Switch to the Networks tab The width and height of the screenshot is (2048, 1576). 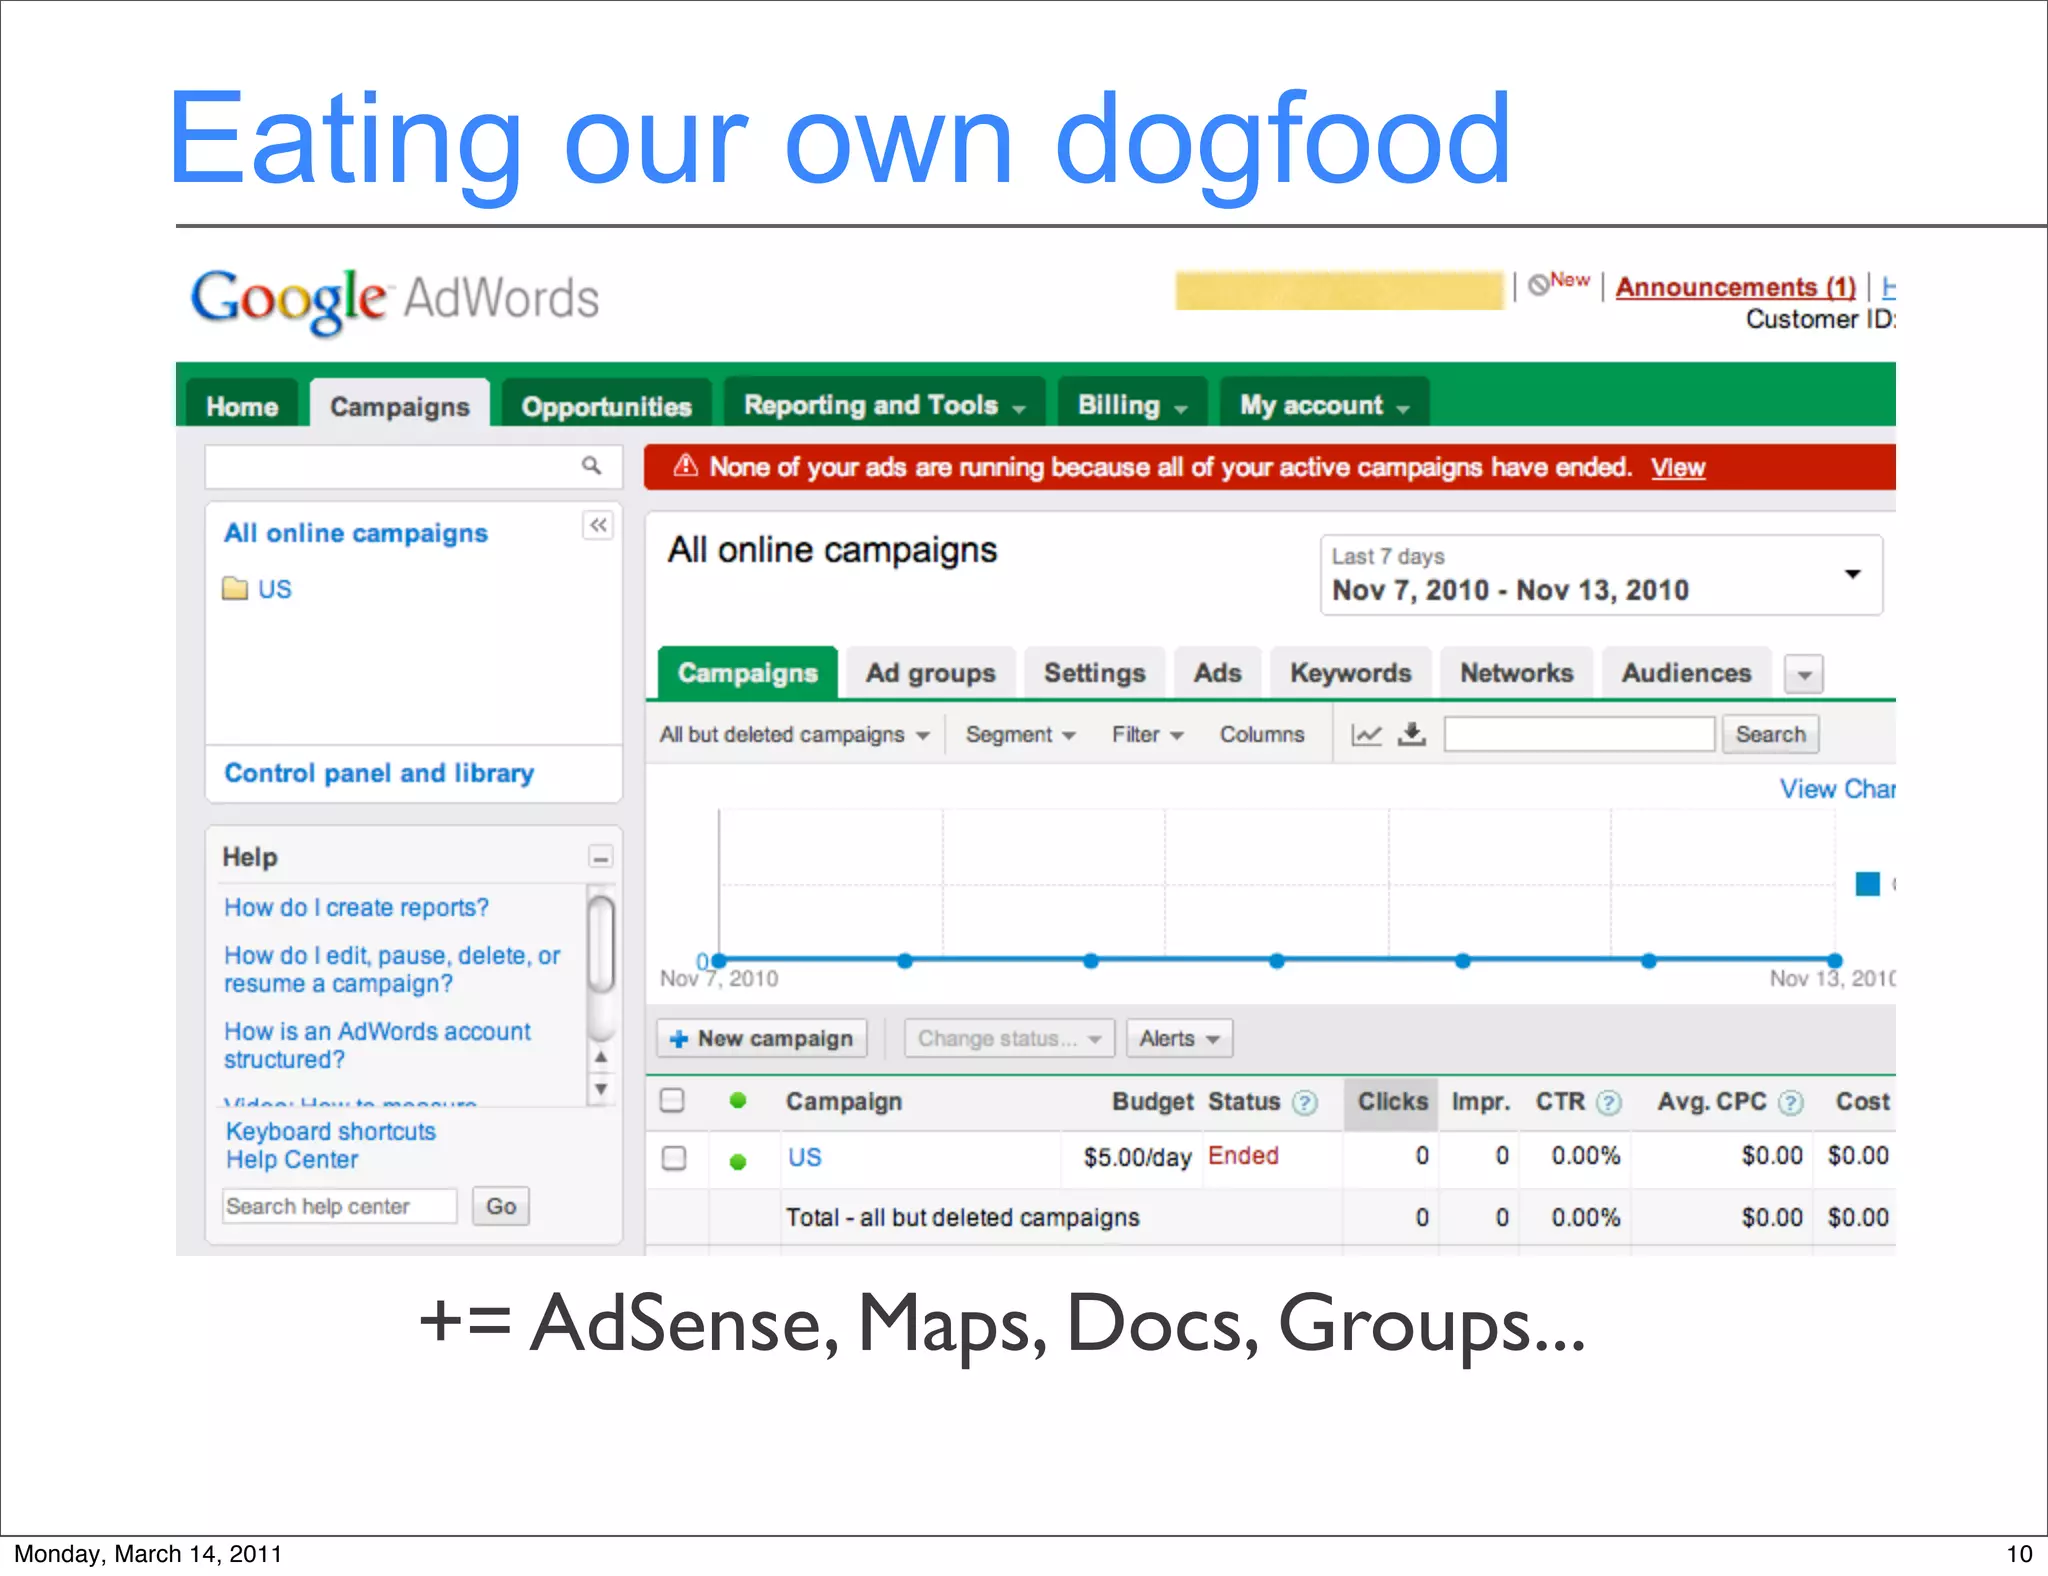pos(1516,673)
